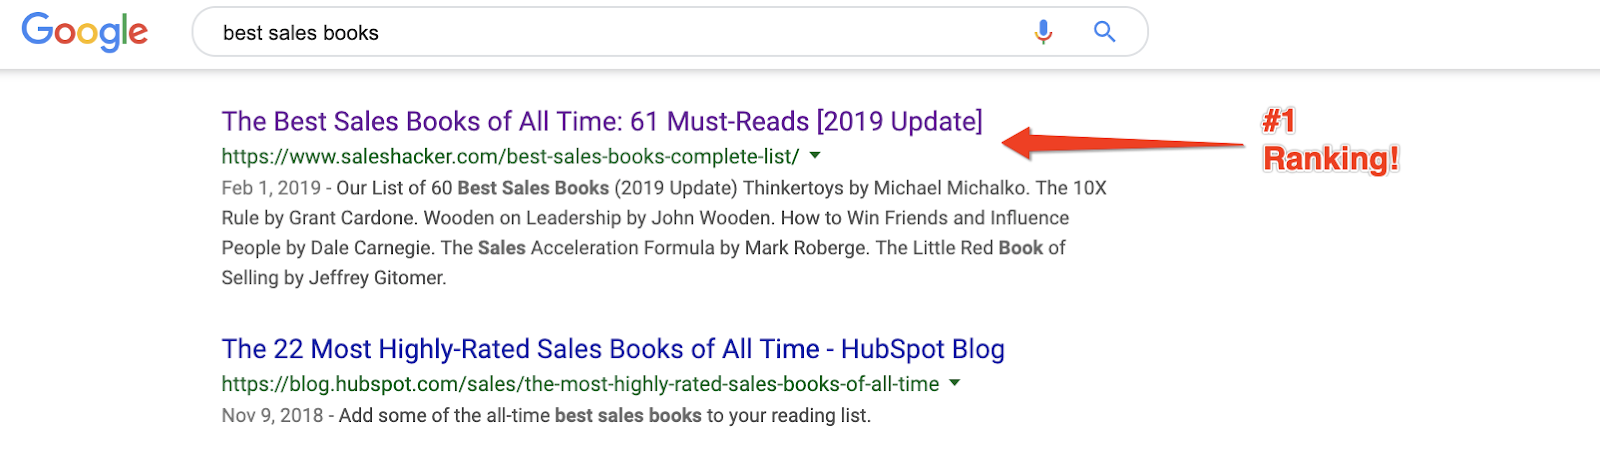Click the 'Nov 9, 2018' result date
Viewport: 1600px width, 452px height.
click(272, 416)
